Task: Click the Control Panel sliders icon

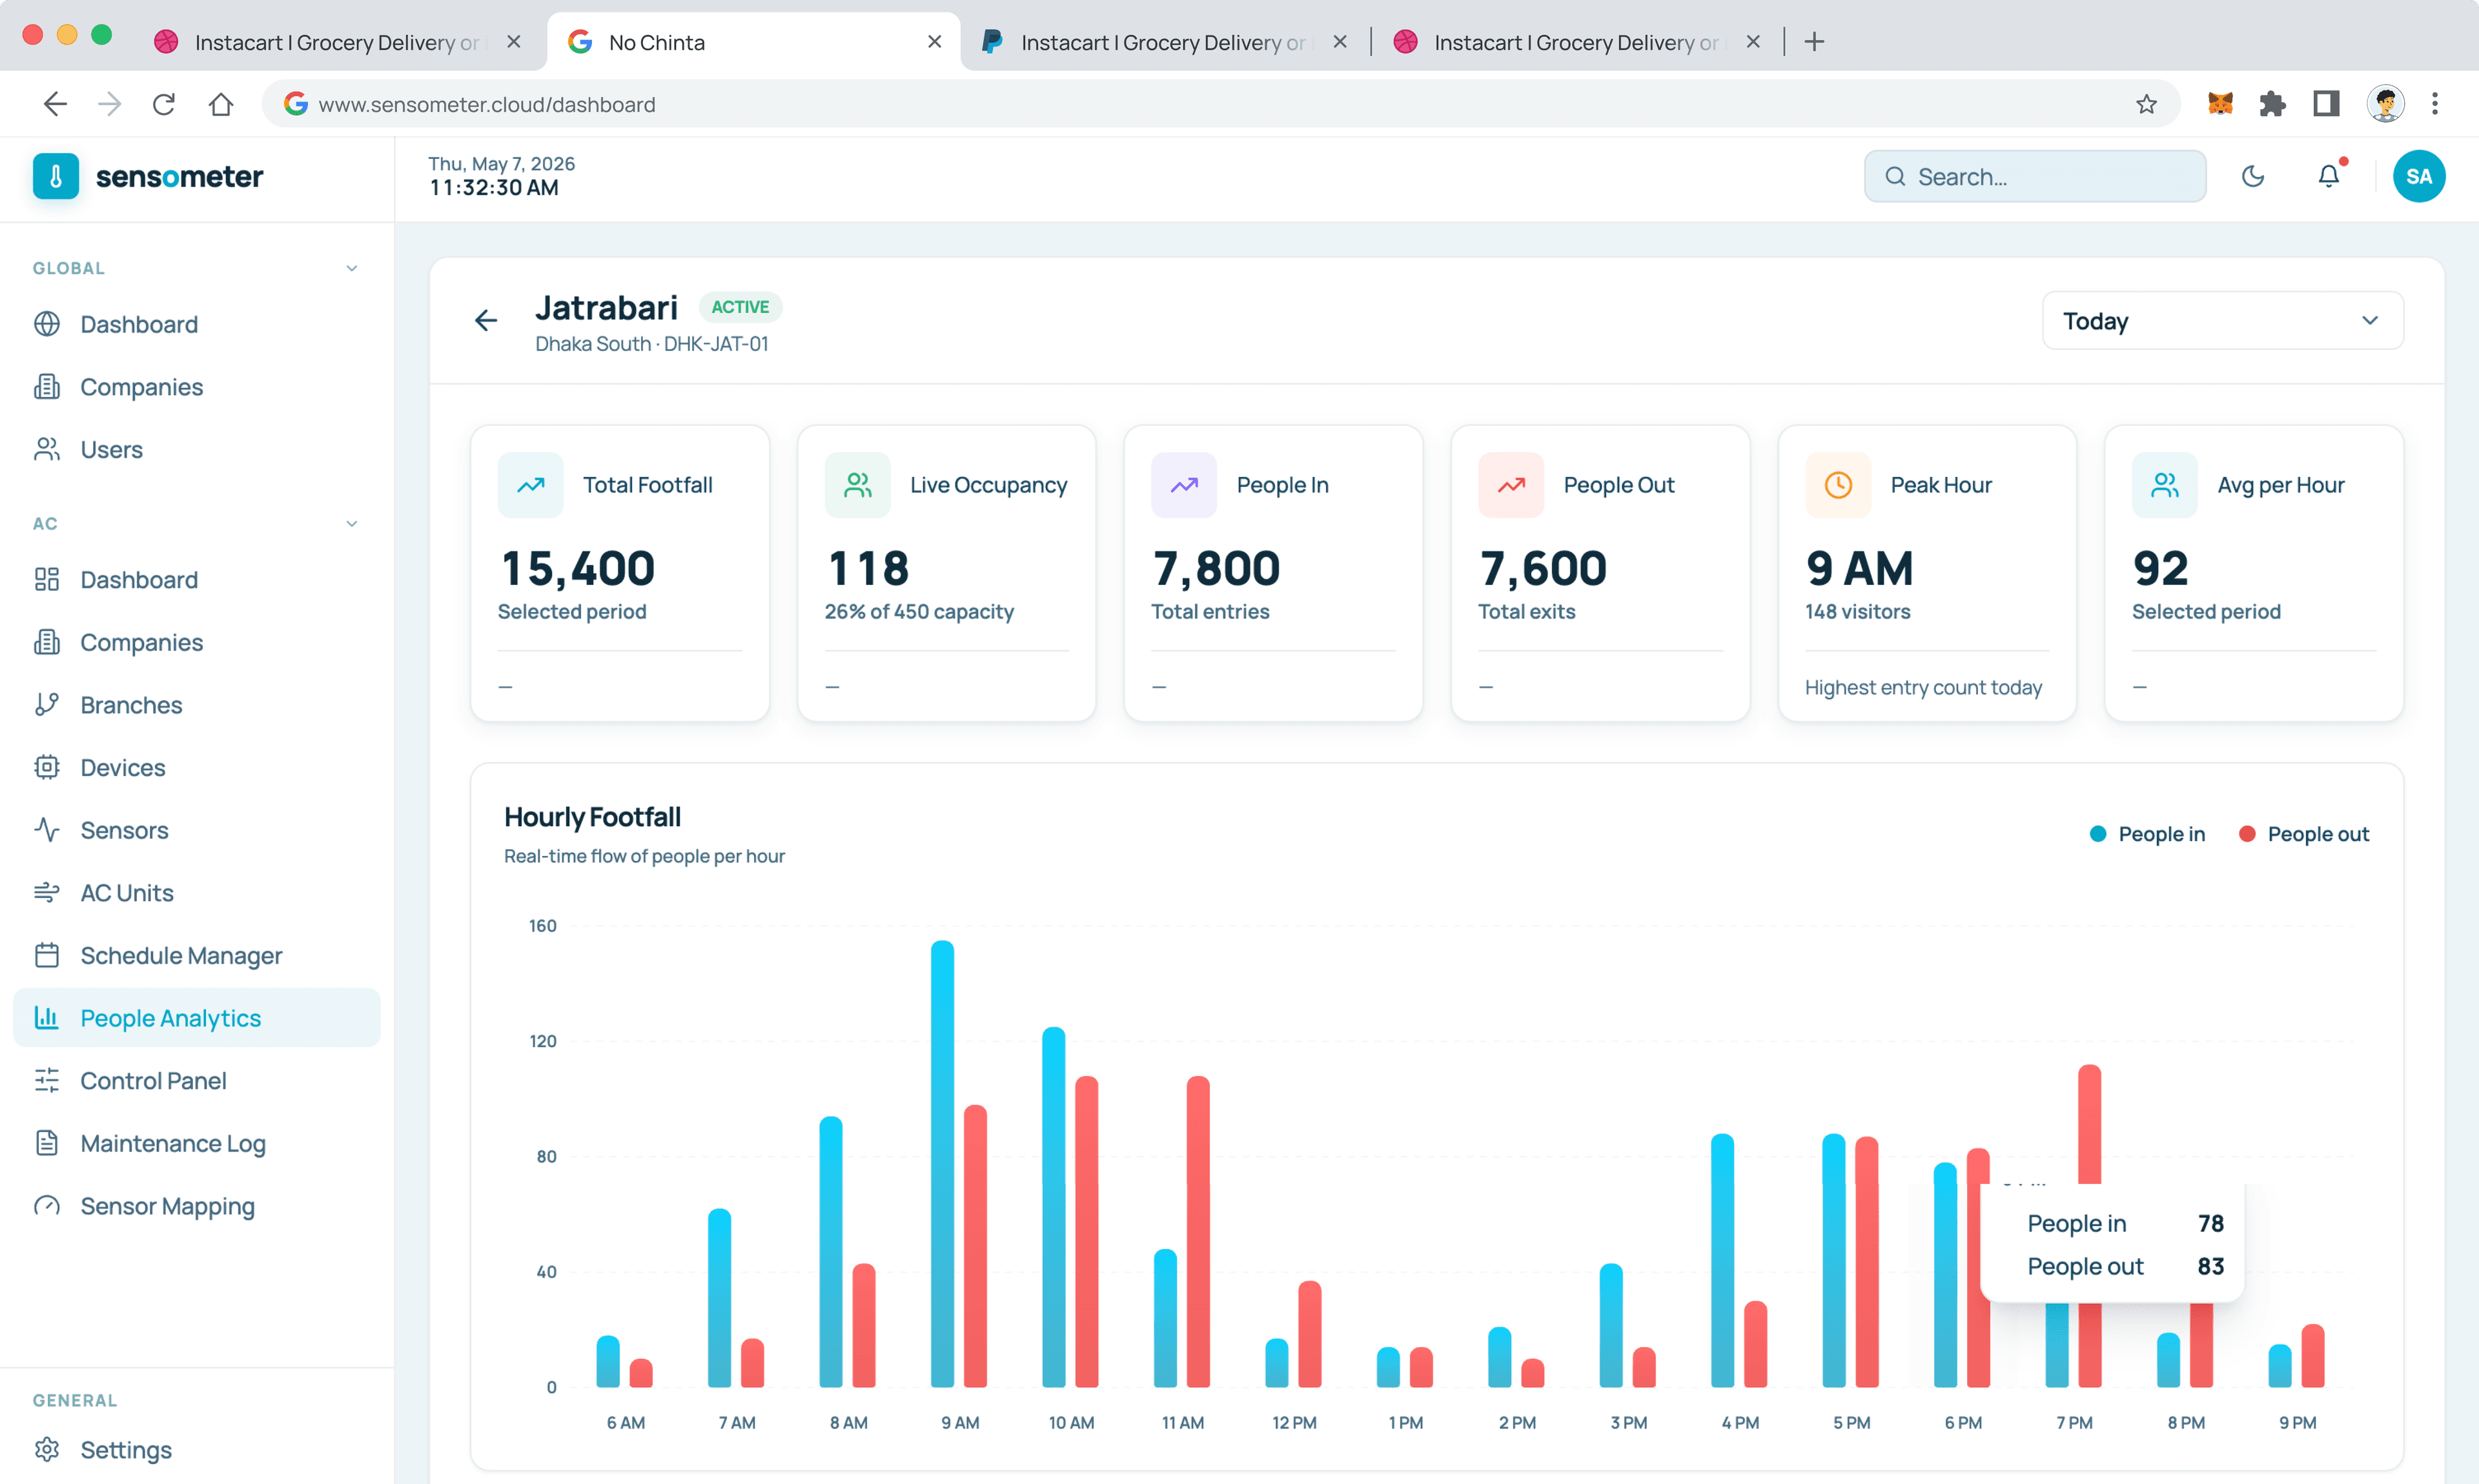Action: 47,1081
